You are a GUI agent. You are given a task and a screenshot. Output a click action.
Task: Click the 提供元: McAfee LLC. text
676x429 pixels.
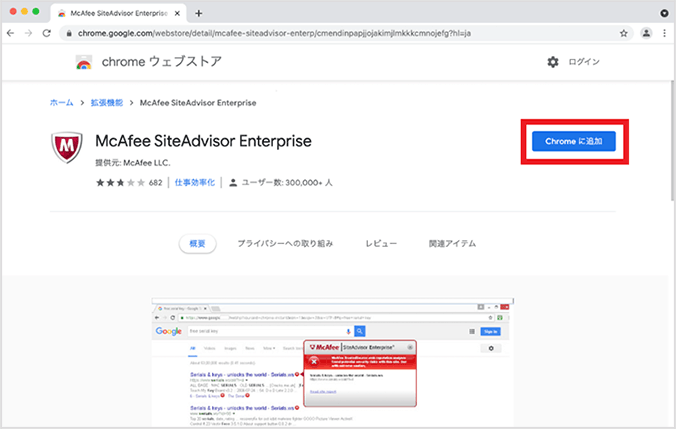pos(133,163)
